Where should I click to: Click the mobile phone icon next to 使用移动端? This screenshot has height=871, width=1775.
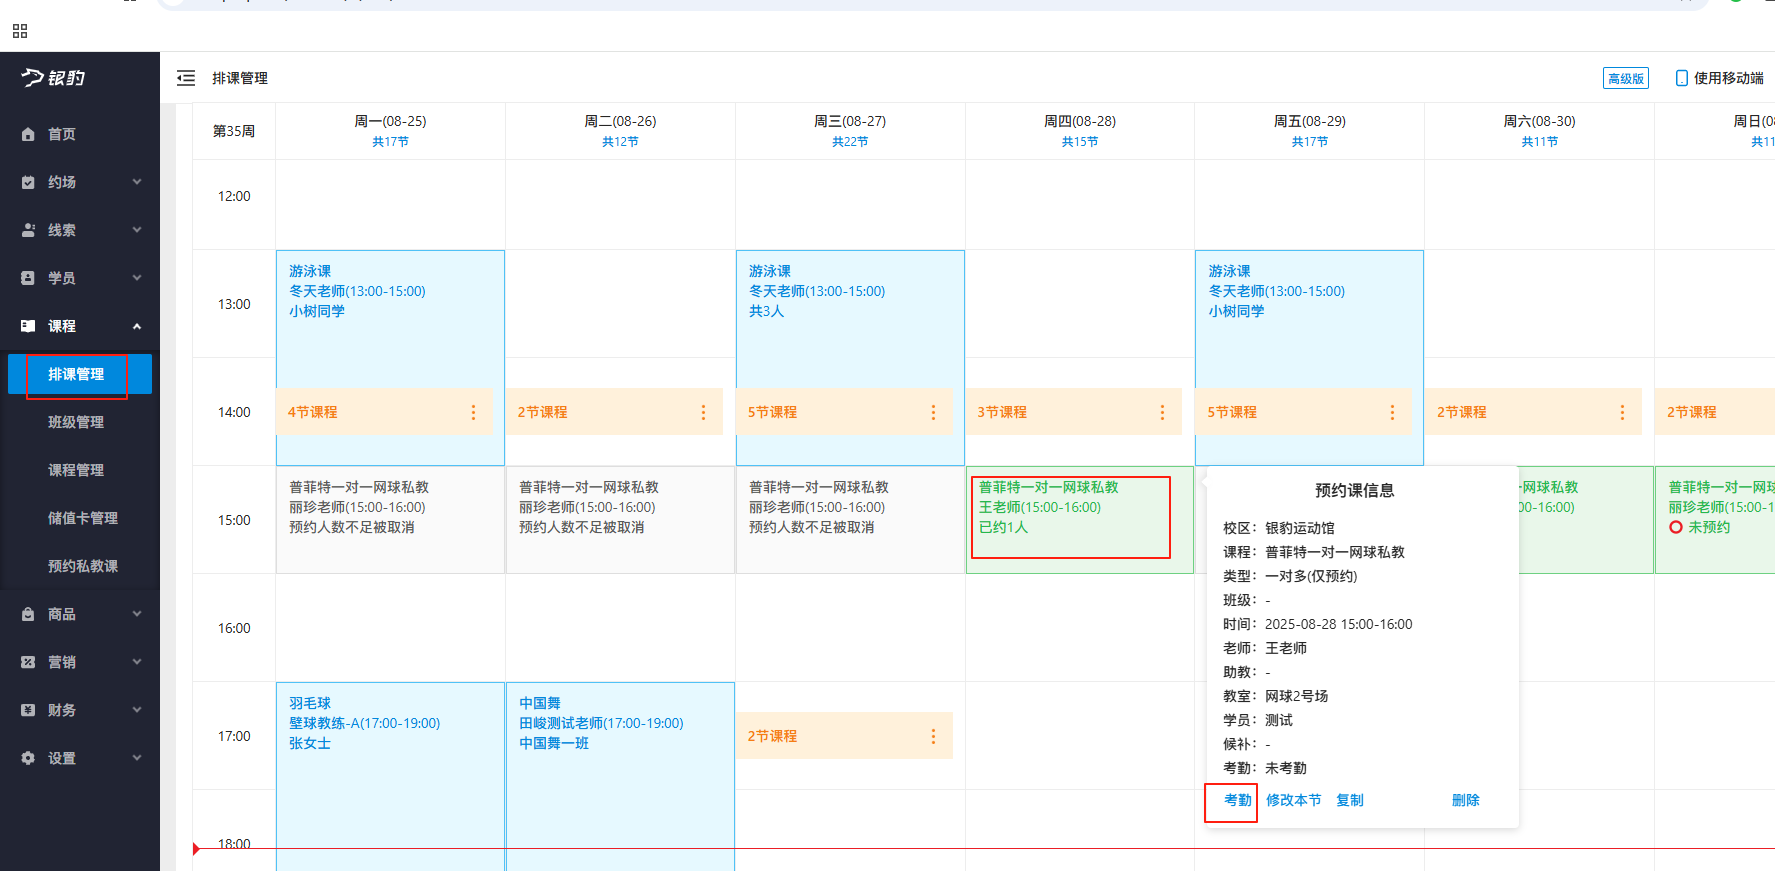click(1681, 78)
